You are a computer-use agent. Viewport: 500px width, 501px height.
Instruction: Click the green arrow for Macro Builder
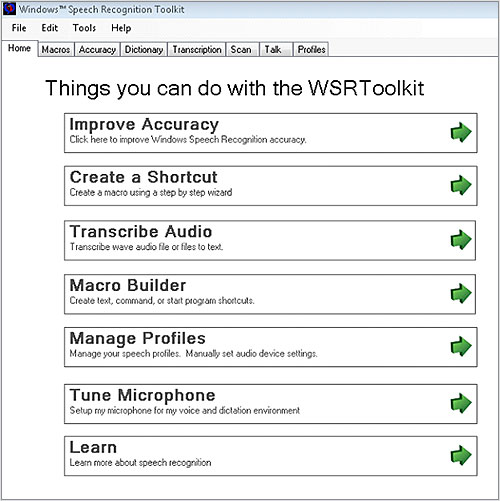pyautogui.click(x=461, y=293)
